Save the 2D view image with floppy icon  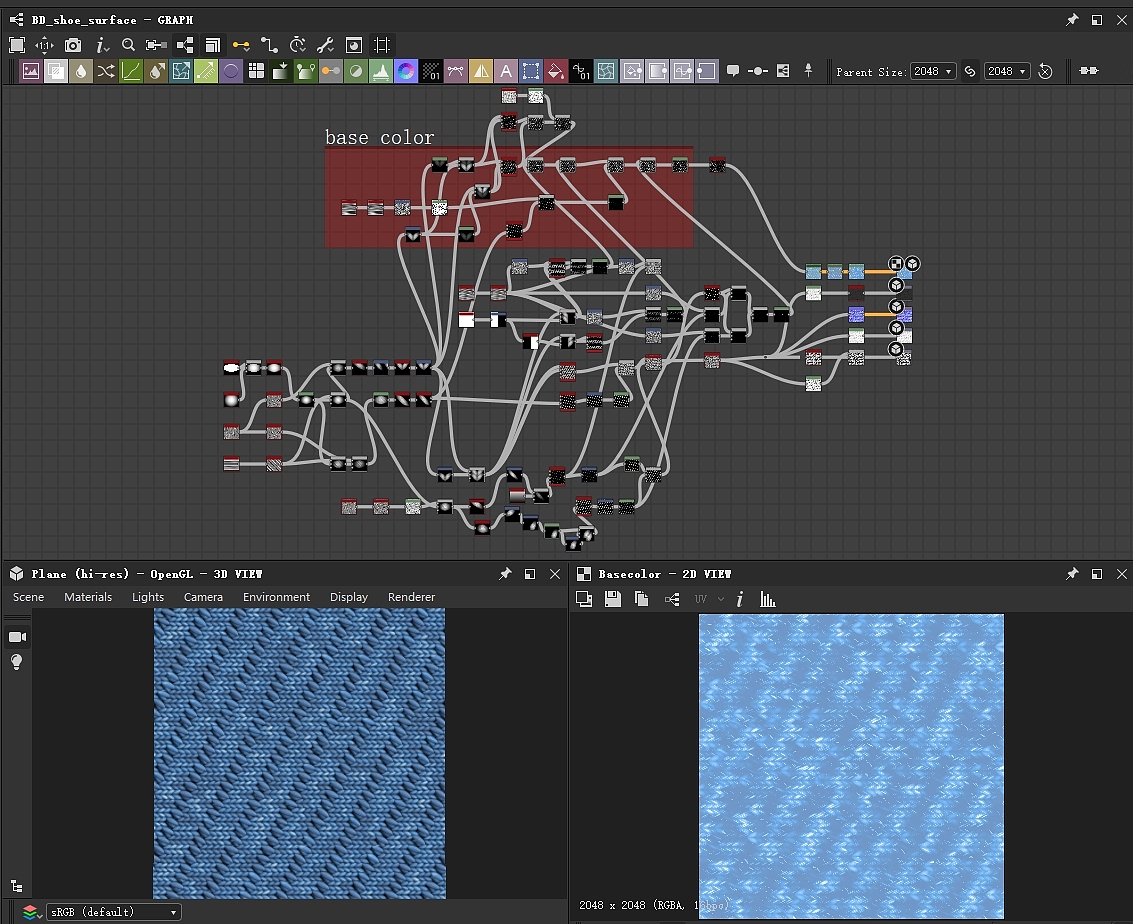coord(613,599)
